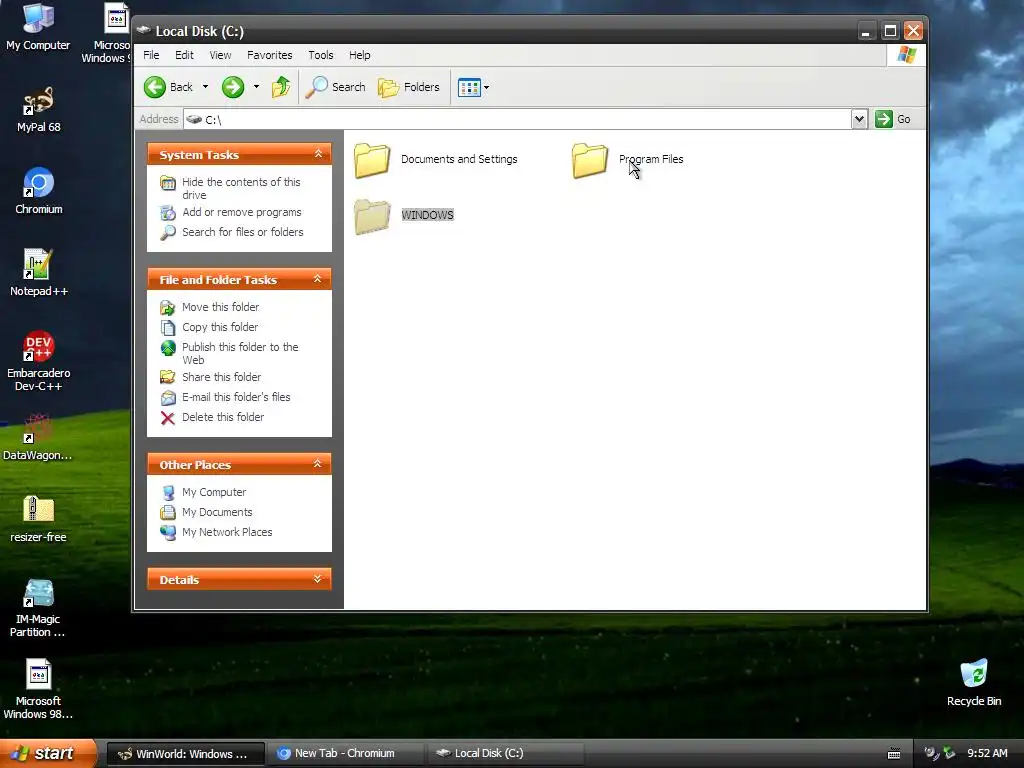Open the Edit menu
This screenshot has width=1024, height=768.
(x=184, y=55)
